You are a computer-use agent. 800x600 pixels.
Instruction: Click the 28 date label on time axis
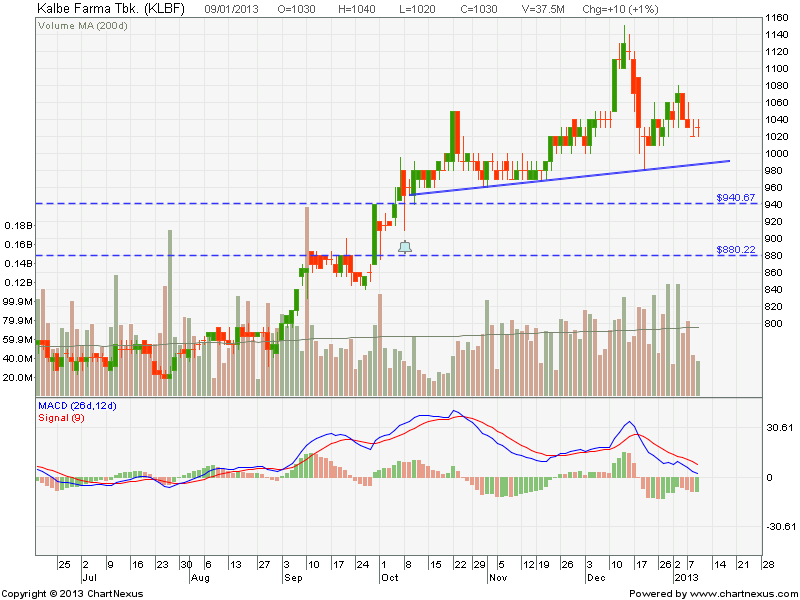pos(767,565)
